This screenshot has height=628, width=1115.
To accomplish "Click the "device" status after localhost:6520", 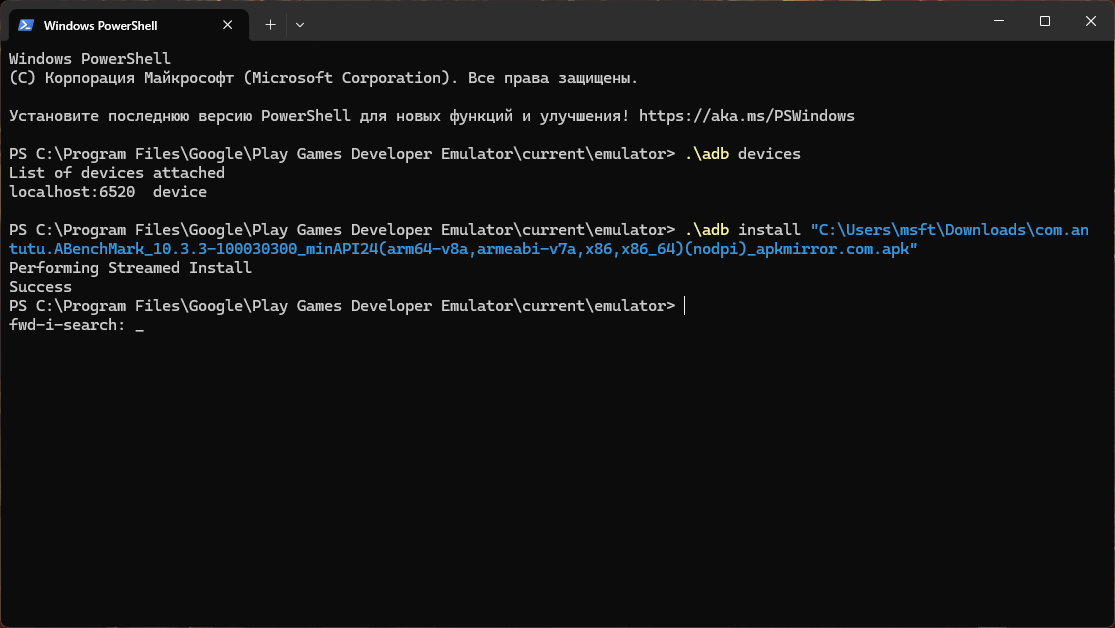I will pos(180,192).
